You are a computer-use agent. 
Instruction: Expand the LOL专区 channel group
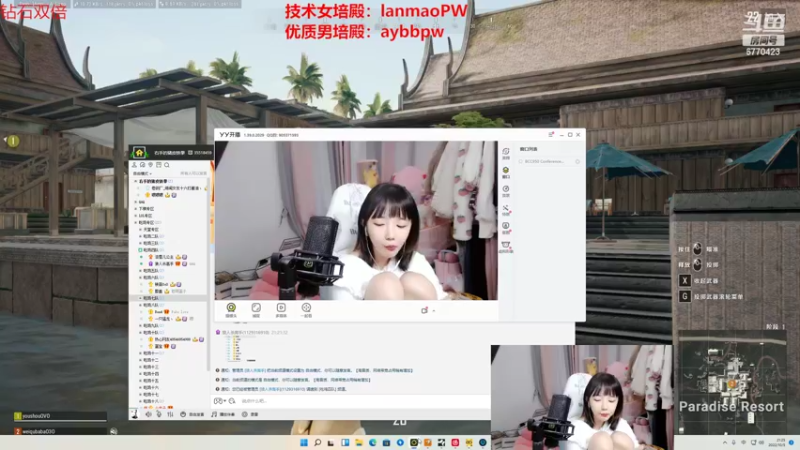tap(135, 216)
